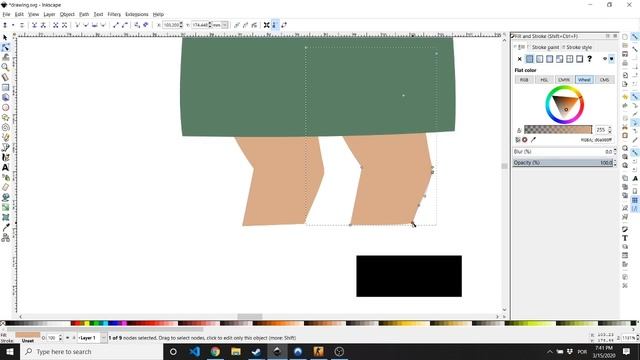Set fill to Pattern
The width and height of the screenshot is (640, 360).
point(569,59)
